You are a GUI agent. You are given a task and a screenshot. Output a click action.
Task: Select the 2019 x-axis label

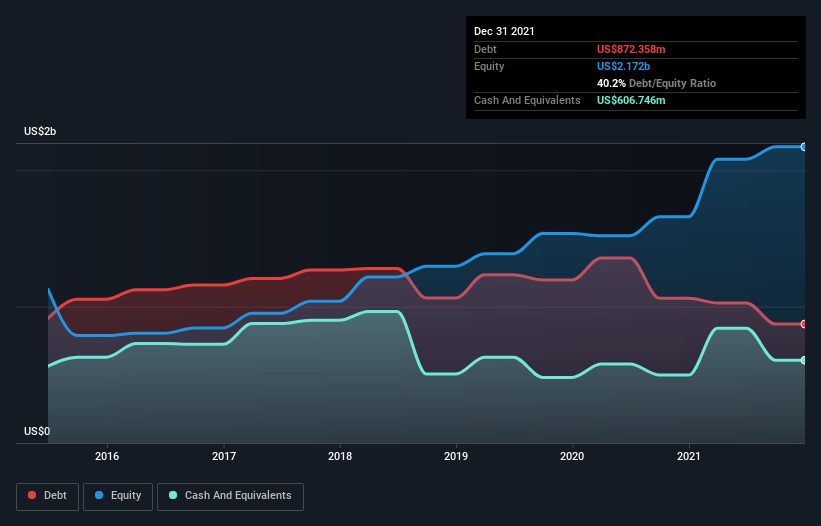pos(456,456)
